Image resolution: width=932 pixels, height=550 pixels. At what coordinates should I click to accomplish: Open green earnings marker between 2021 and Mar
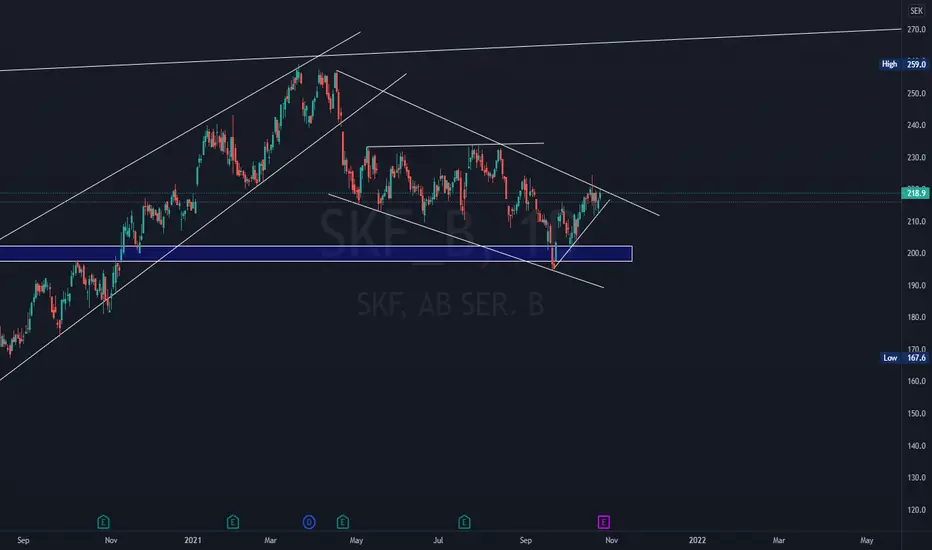click(232, 522)
